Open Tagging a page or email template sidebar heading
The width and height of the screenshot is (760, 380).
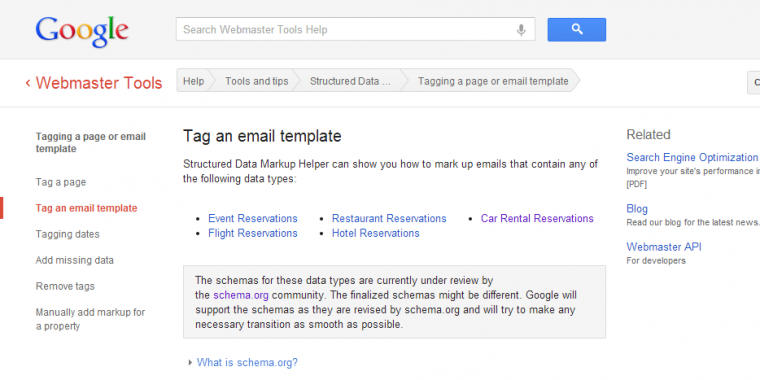[91, 142]
